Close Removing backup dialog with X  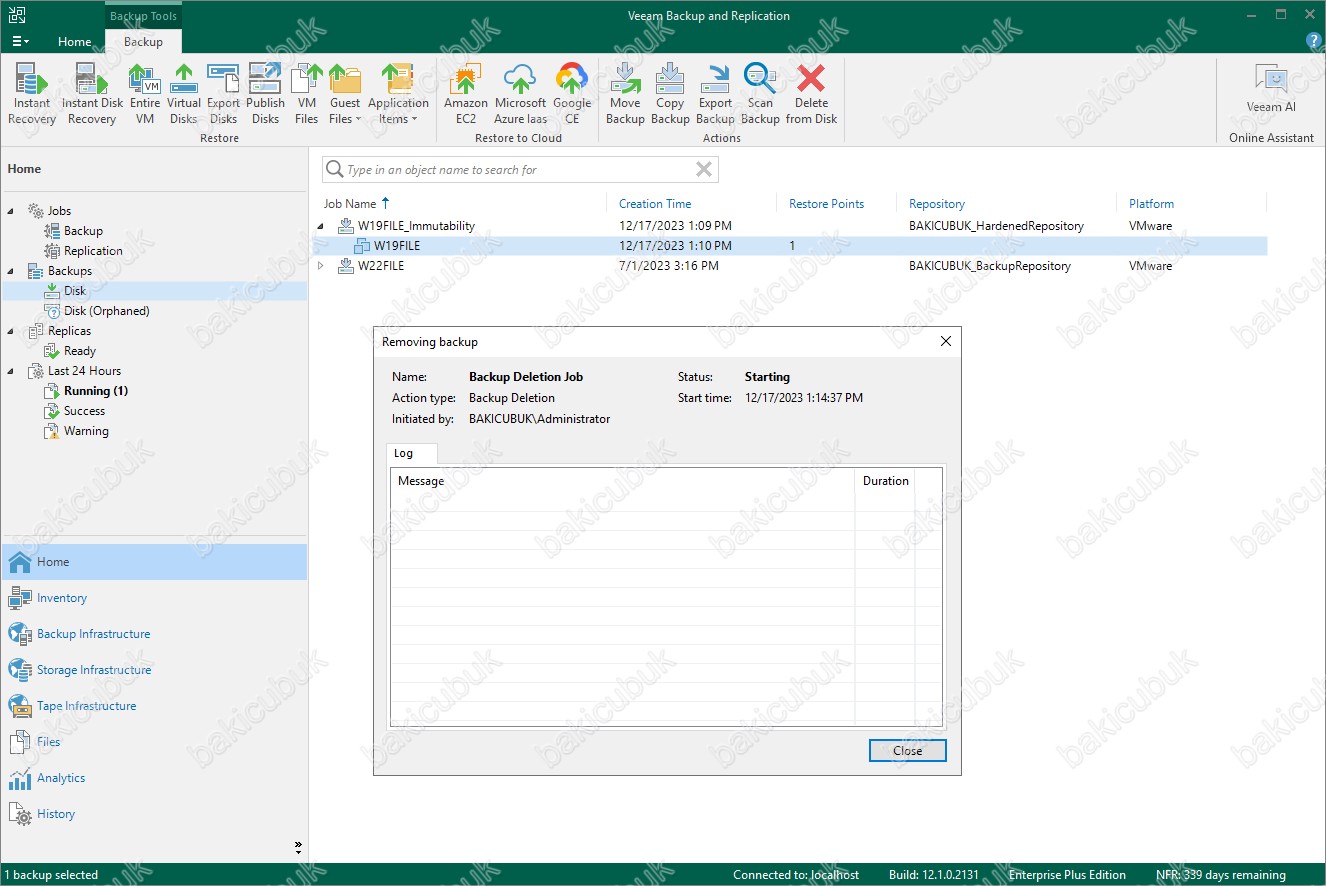click(946, 341)
